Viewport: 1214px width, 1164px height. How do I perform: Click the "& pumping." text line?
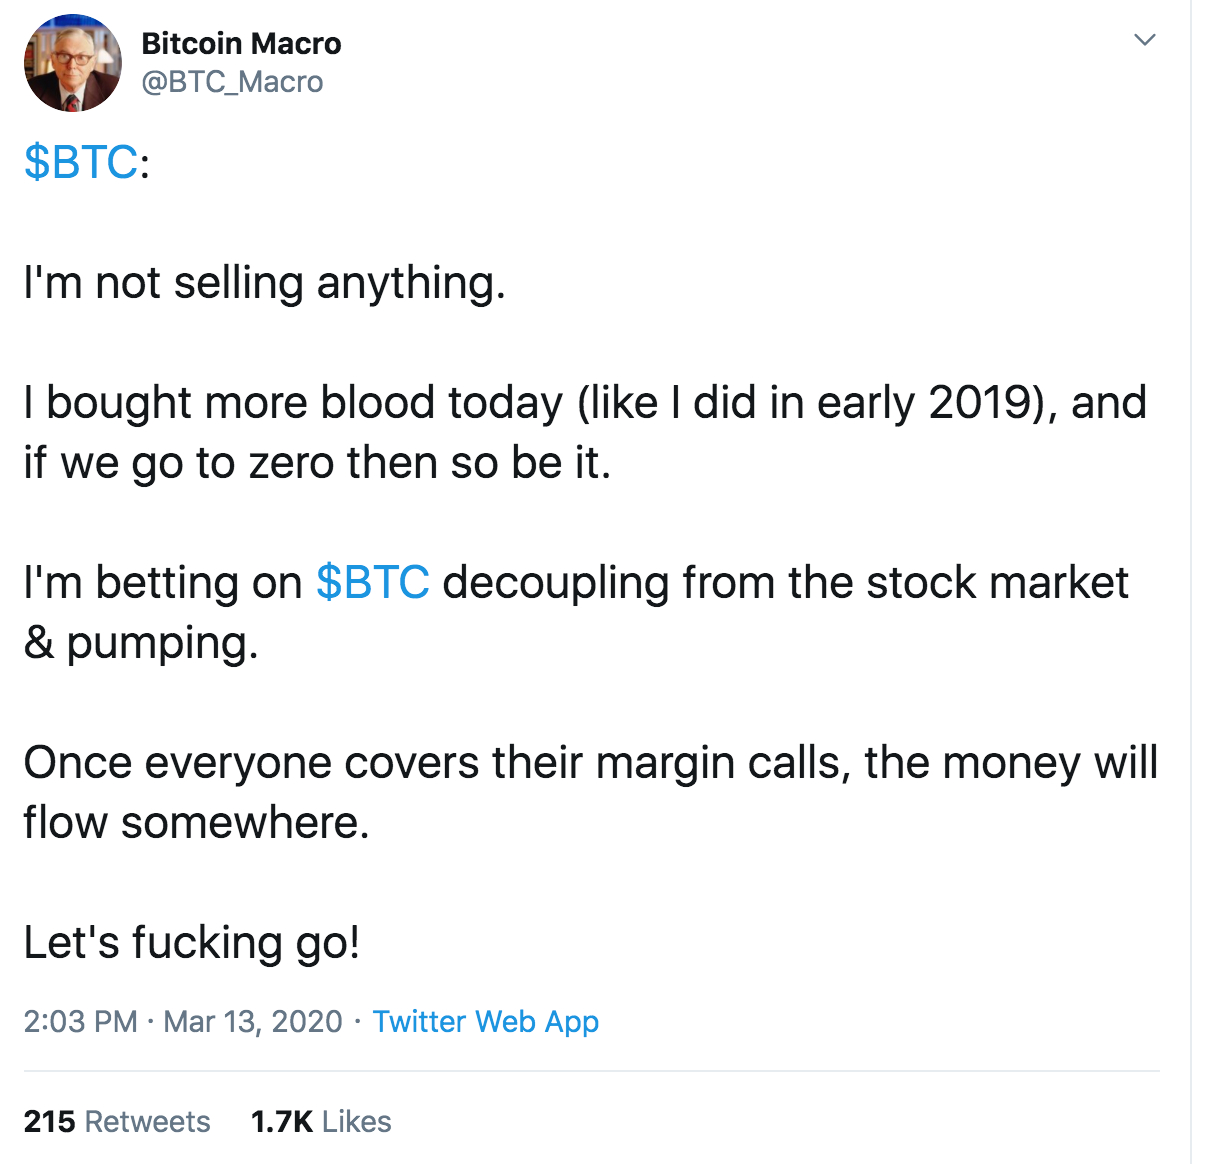(x=141, y=643)
